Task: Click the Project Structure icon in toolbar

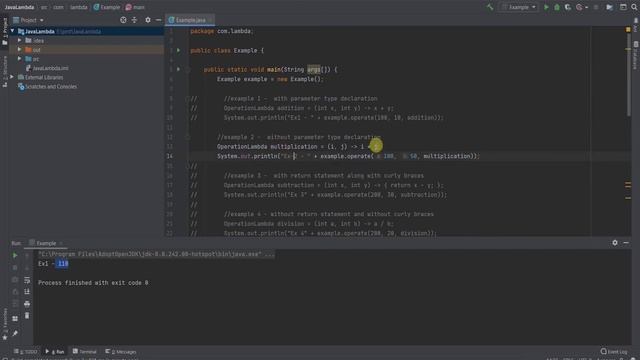Action: (609, 7)
